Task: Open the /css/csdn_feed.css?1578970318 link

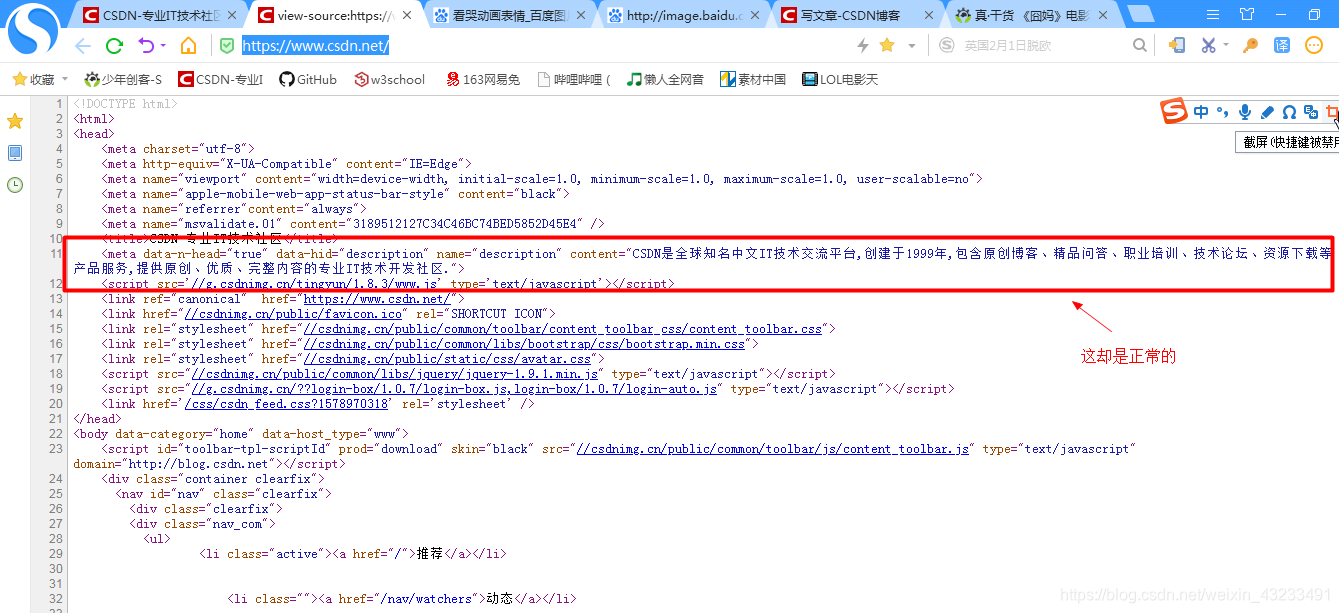Action: (287, 404)
